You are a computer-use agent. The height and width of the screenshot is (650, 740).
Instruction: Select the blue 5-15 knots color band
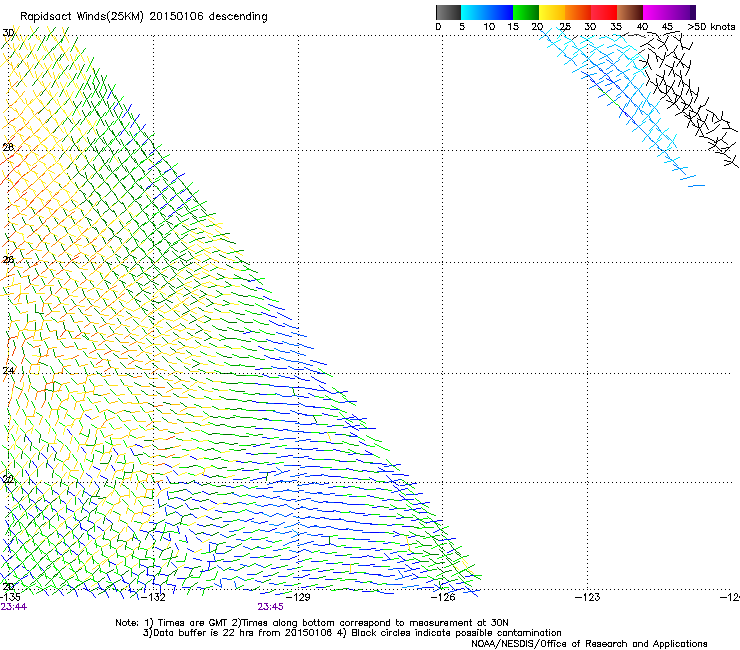point(487,12)
